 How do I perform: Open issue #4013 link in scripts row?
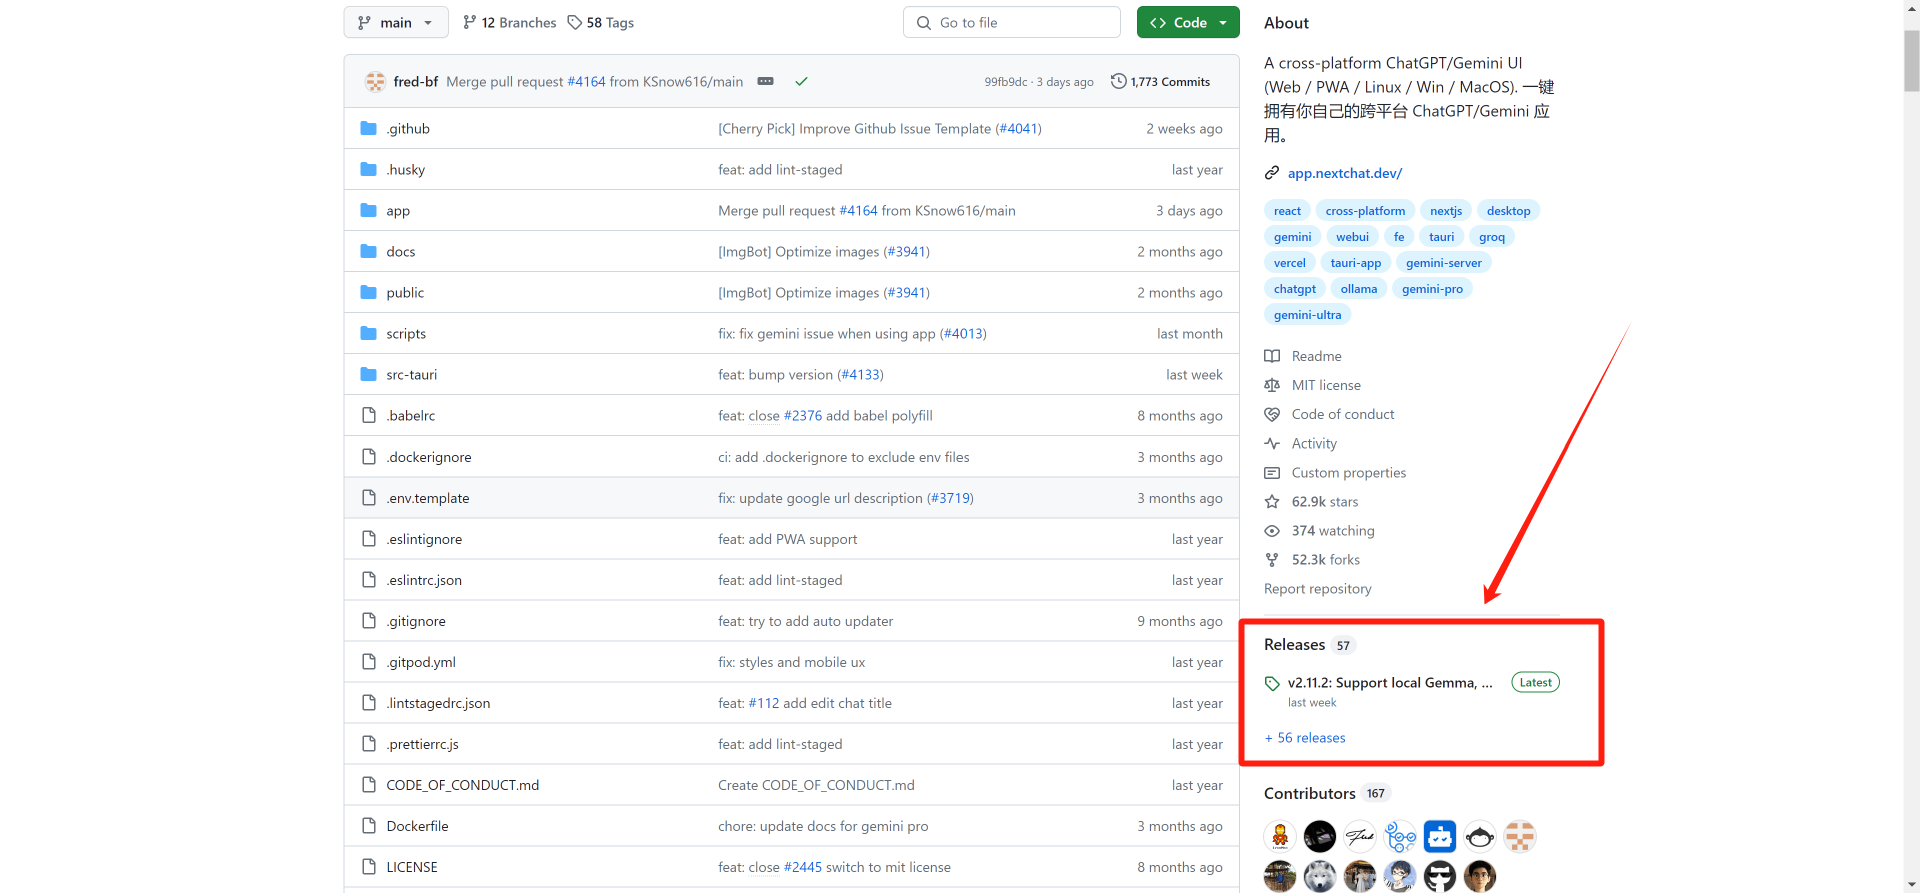click(x=963, y=333)
